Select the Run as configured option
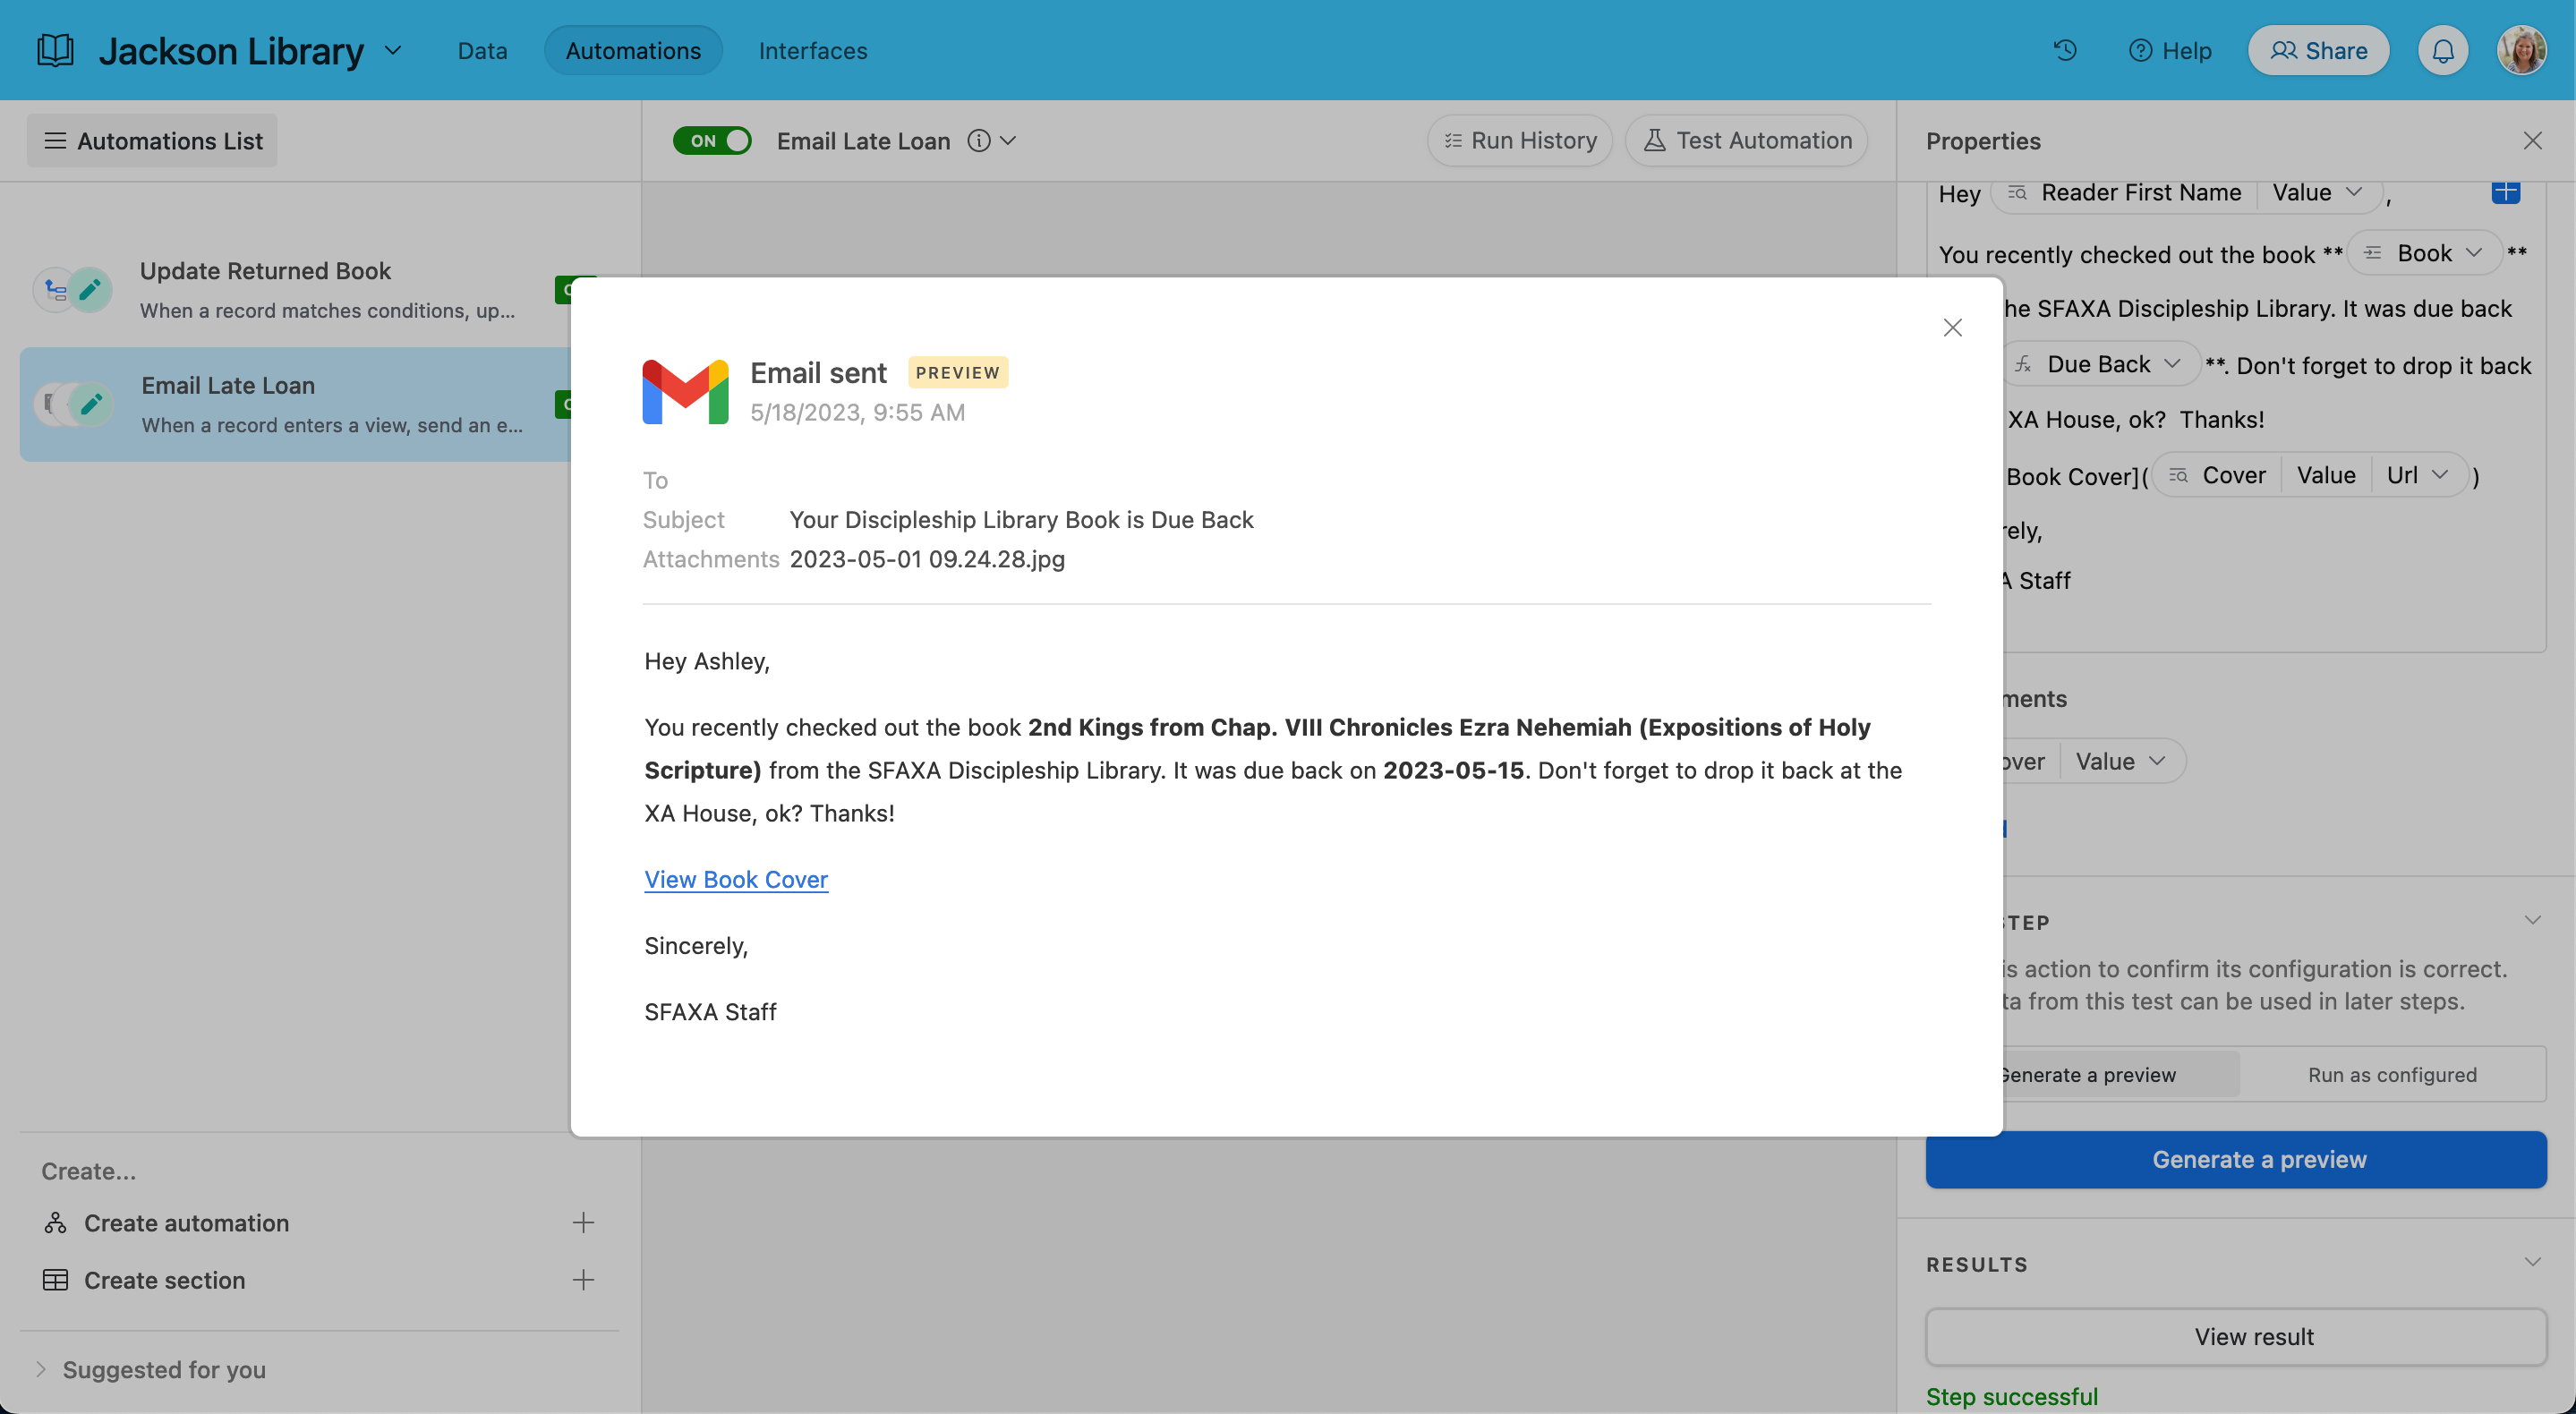 click(2392, 1075)
